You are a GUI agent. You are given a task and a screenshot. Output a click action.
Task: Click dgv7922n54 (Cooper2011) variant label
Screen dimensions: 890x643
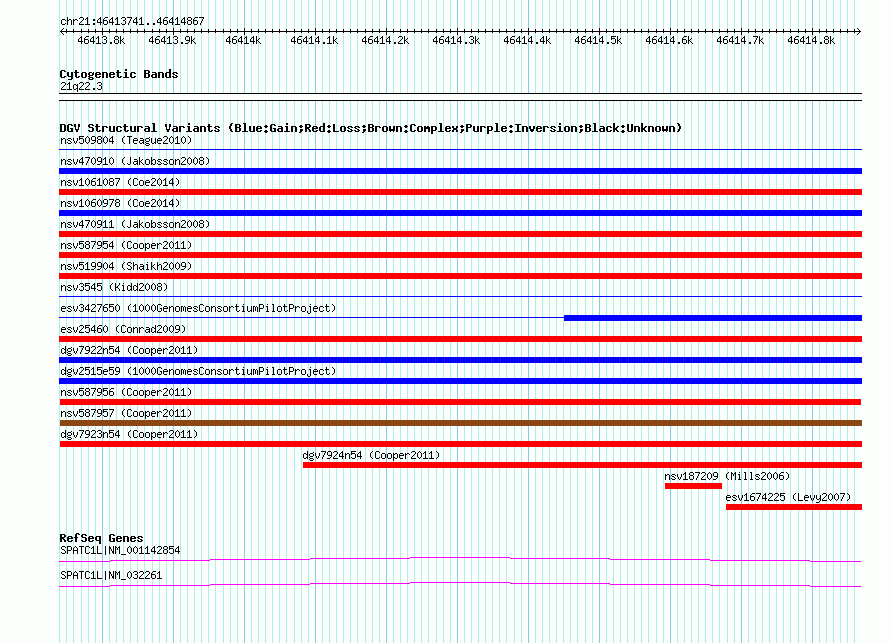[129, 350]
